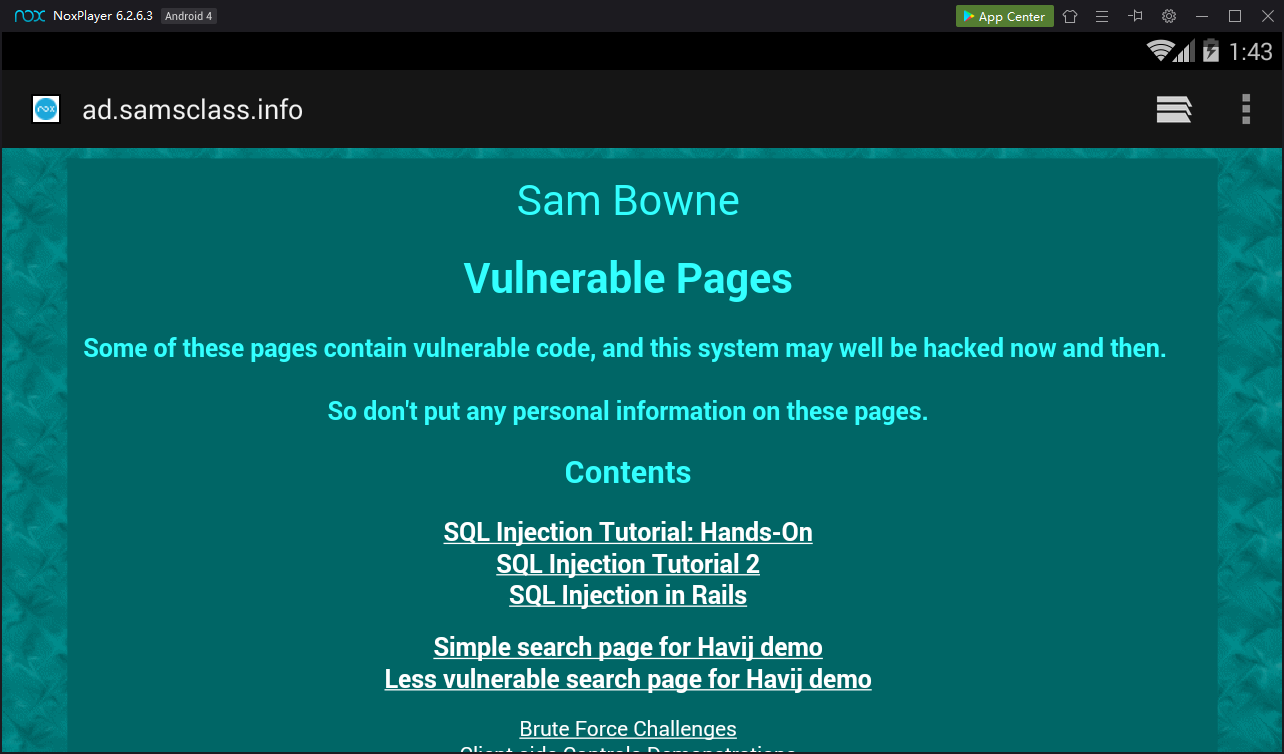Tap the ad.samsclass.info address bar
This screenshot has height=754, width=1284.
coord(193,109)
